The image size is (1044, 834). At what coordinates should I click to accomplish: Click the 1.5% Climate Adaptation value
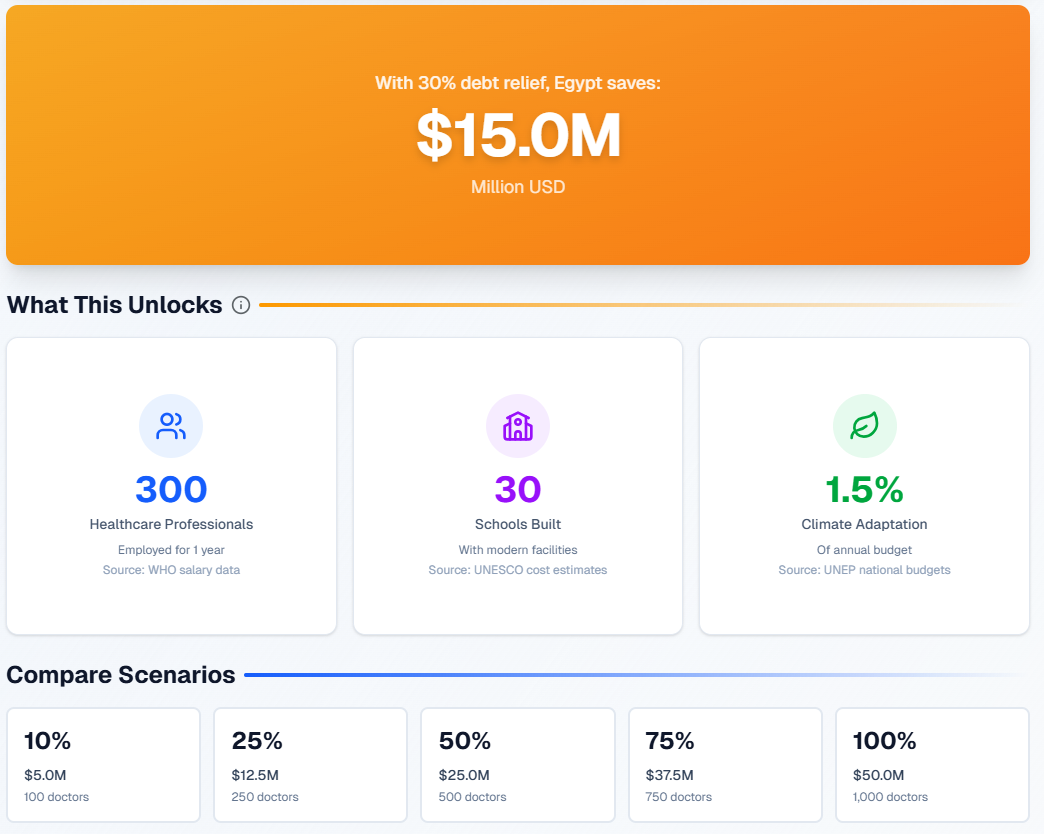coord(864,489)
